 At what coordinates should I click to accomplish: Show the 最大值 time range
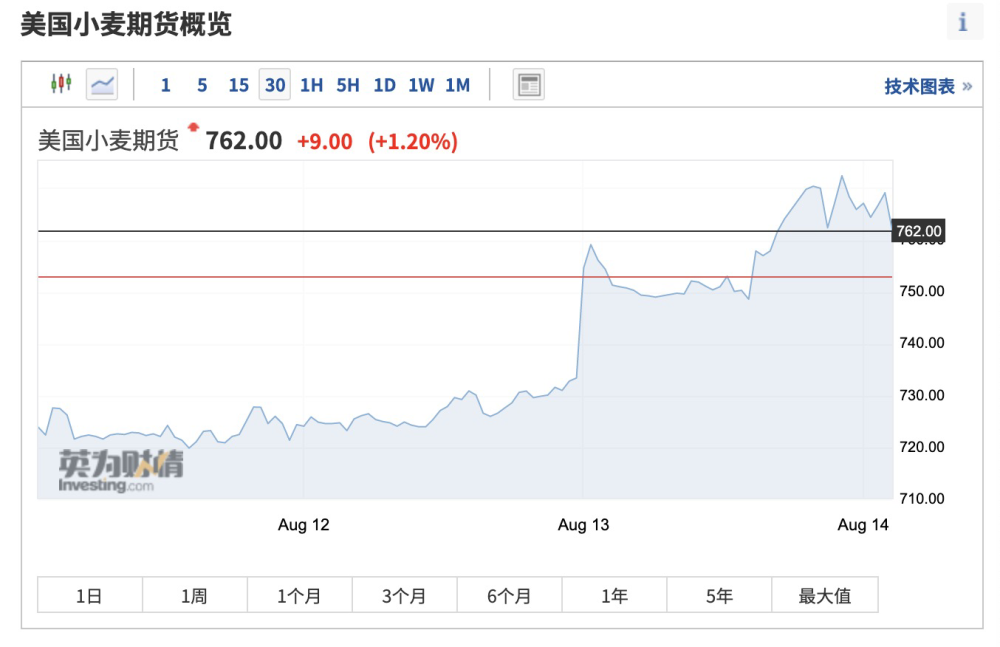(825, 595)
